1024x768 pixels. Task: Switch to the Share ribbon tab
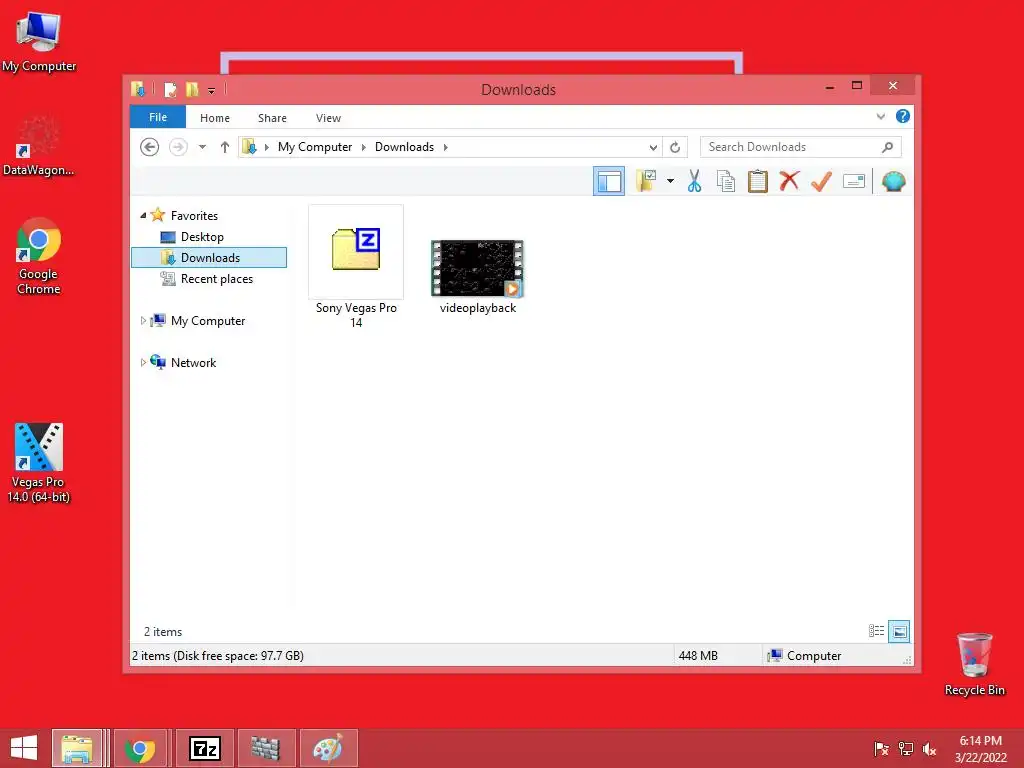(272, 118)
